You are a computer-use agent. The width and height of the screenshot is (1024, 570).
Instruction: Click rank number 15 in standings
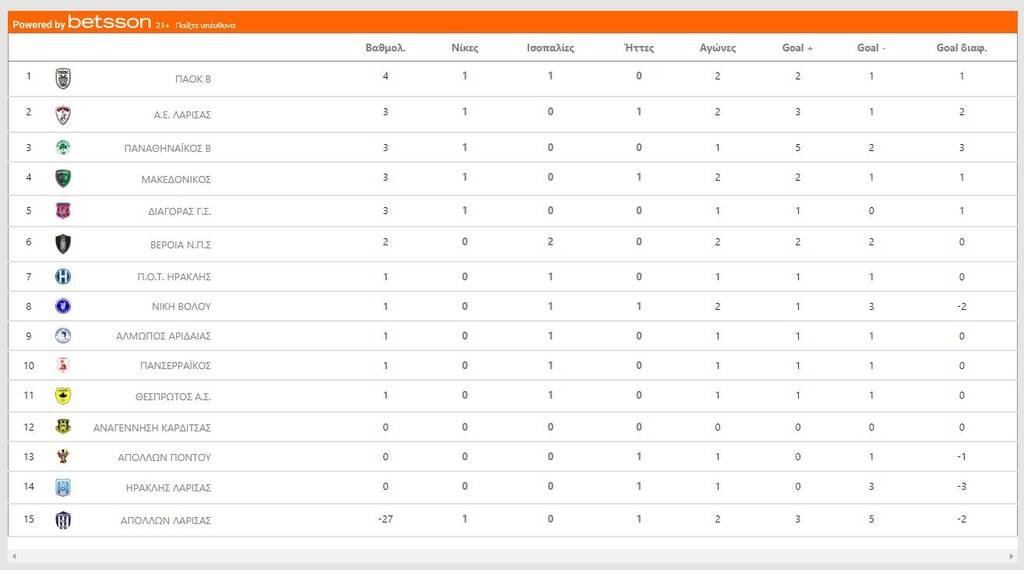(29, 519)
